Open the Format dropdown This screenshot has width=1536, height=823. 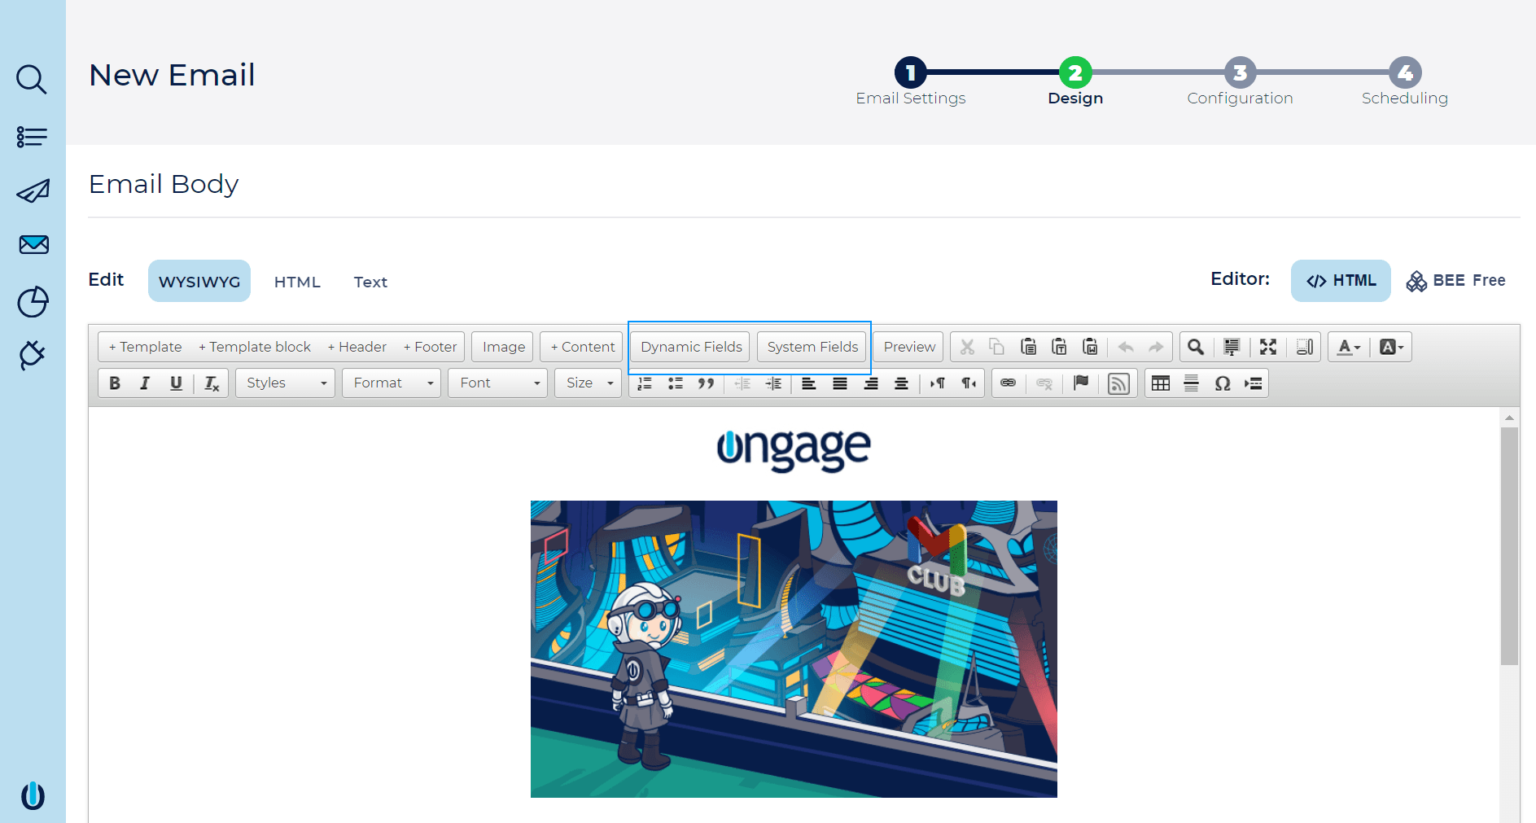pyautogui.click(x=391, y=383)
